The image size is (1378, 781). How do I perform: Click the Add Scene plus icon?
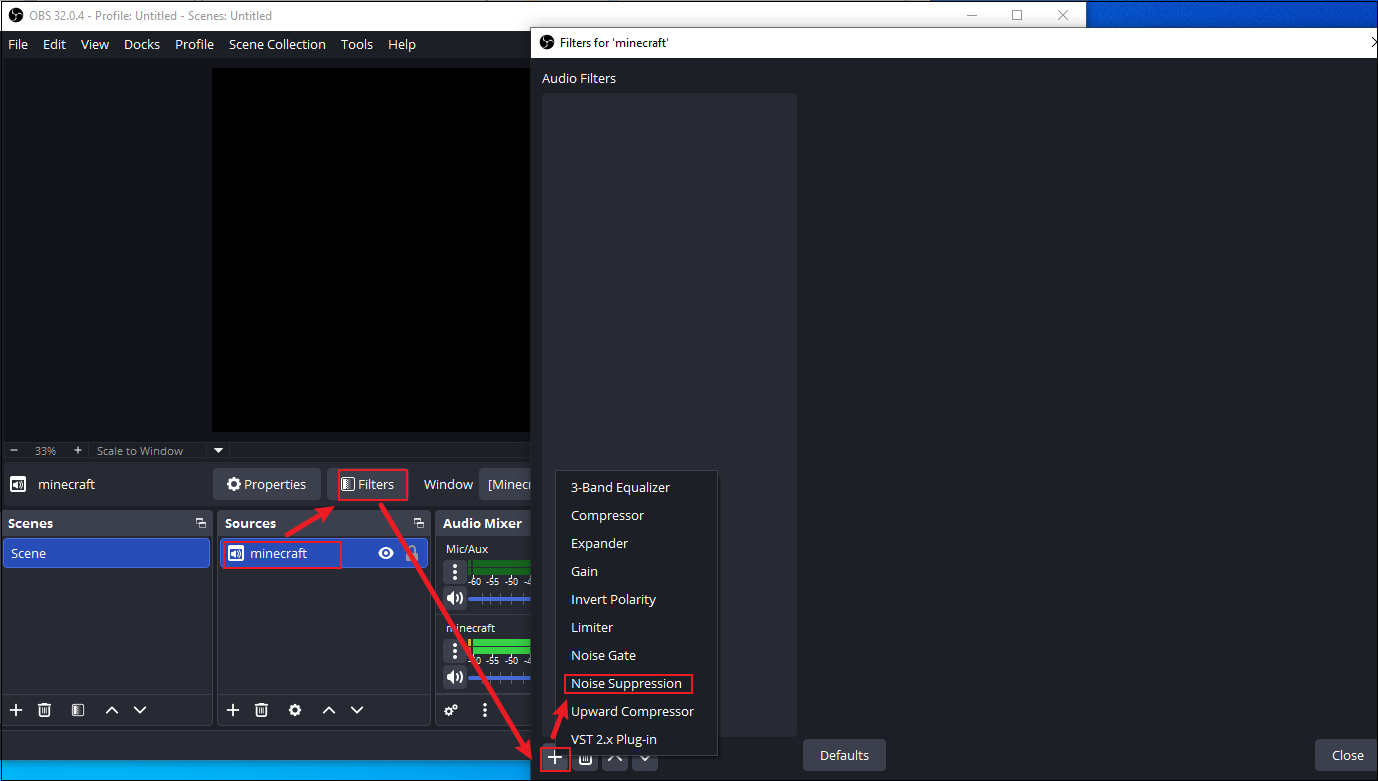16,710
